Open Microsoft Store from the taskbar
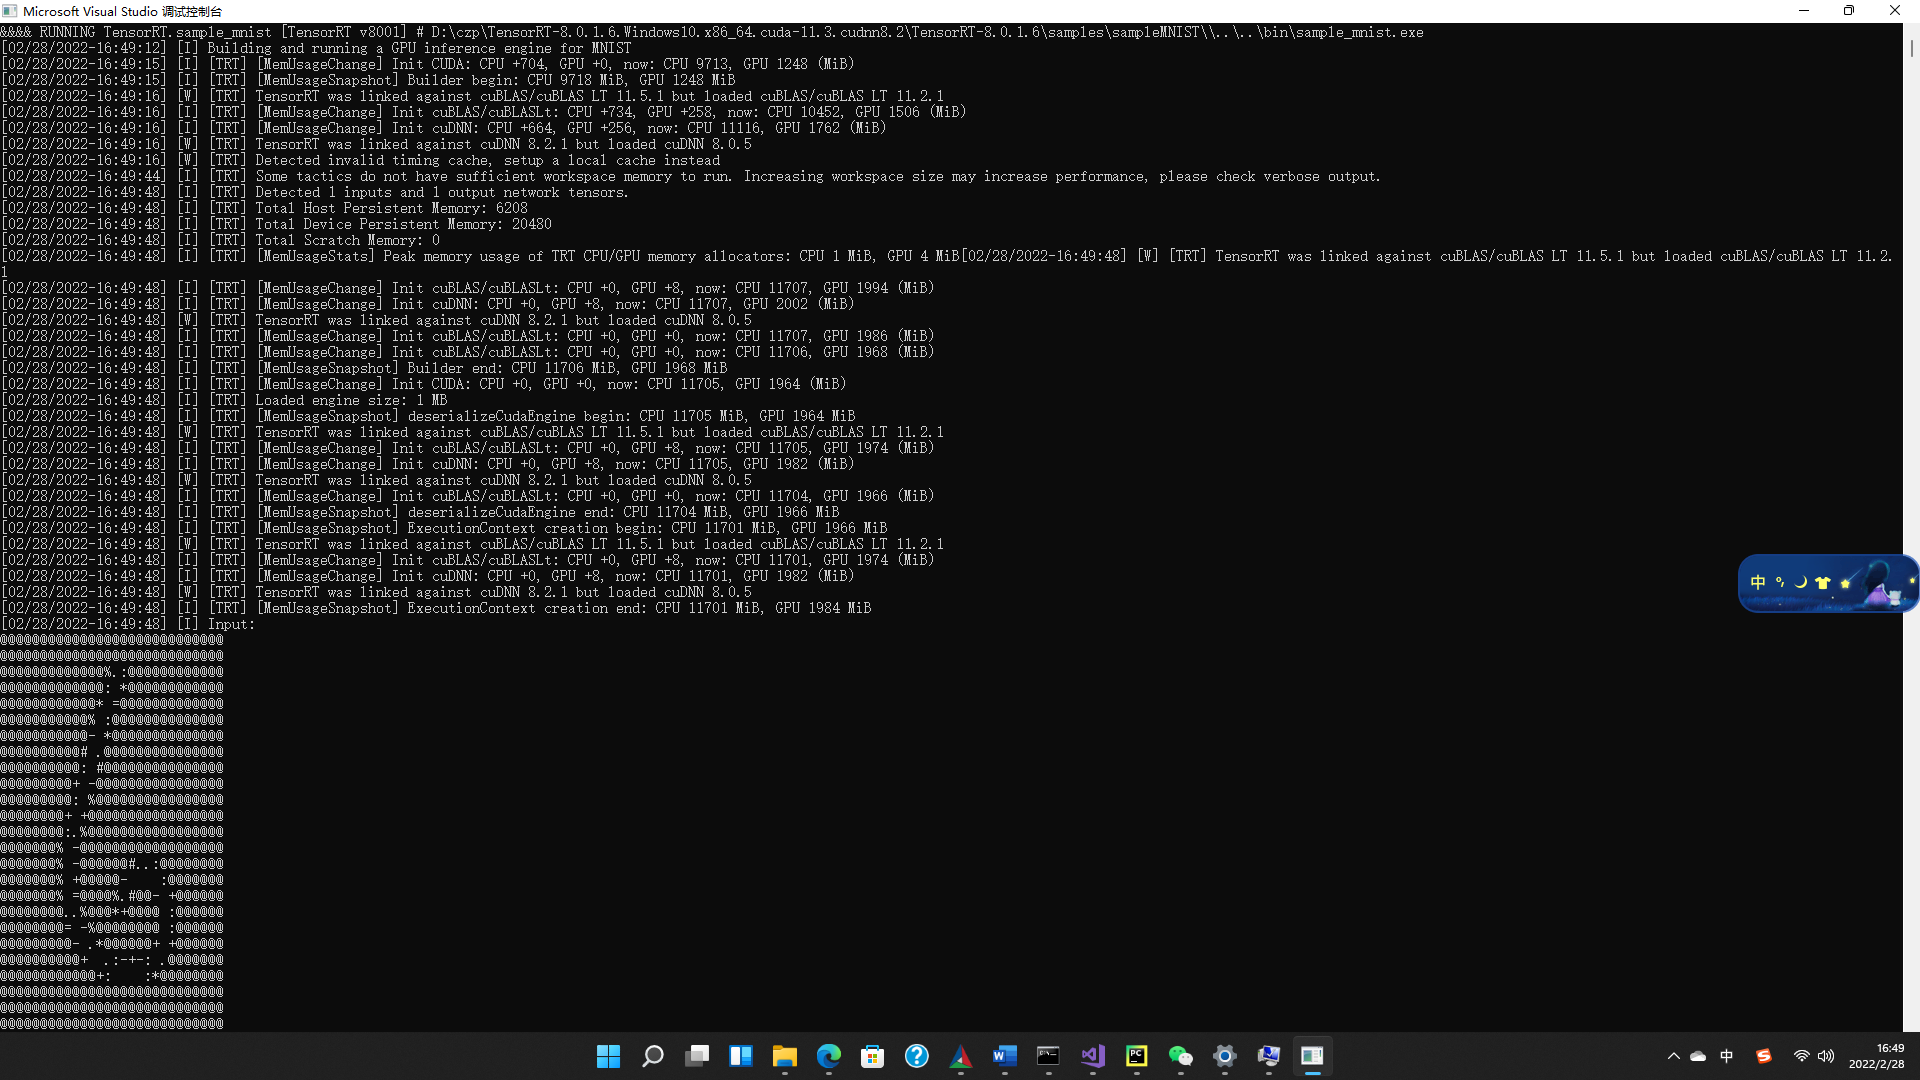Image resolution: width=1920 pixels, height=1080 pixels. click(x=872, y=1056)
